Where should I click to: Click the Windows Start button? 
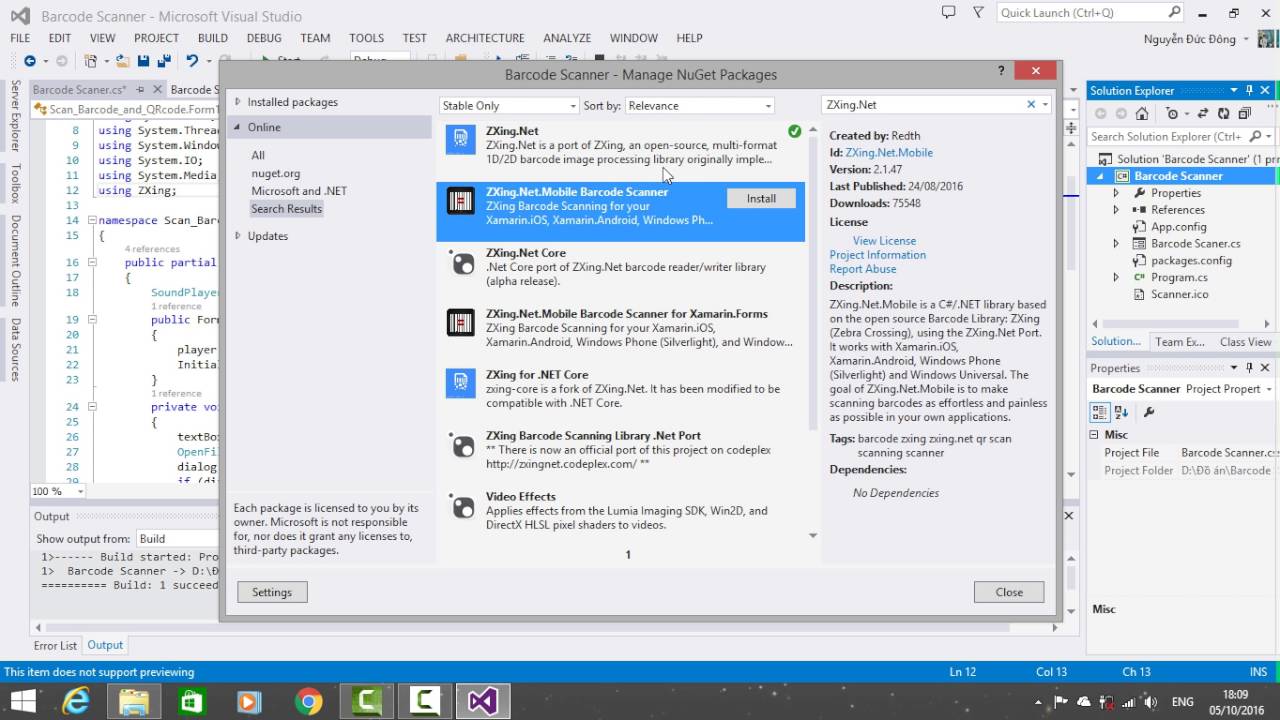pos(23,701)
